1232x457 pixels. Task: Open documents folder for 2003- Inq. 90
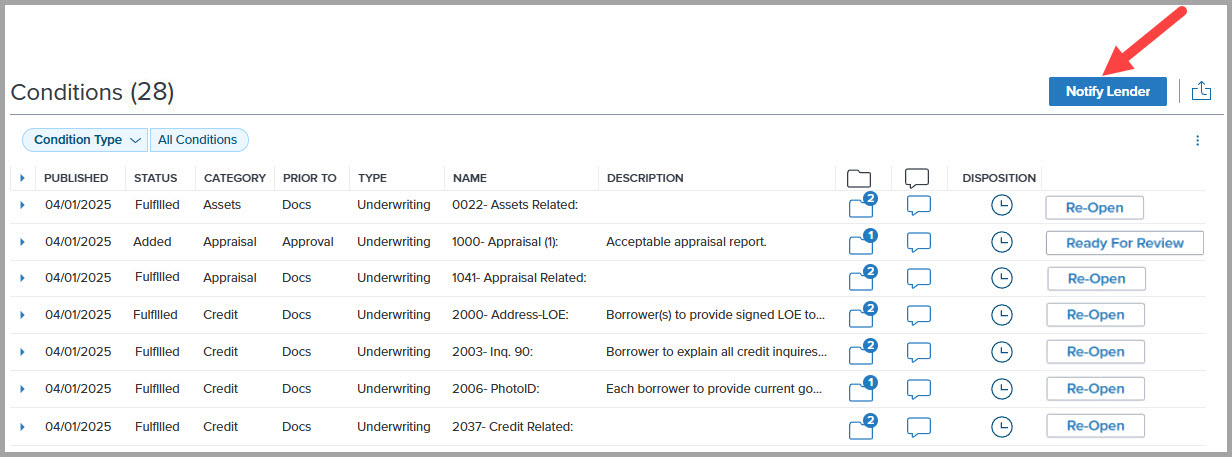(x=861, y=353)
